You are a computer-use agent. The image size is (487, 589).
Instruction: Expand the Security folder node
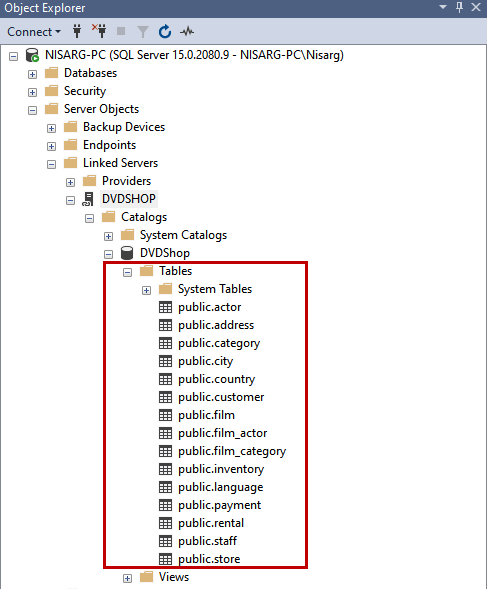(32, 92)
